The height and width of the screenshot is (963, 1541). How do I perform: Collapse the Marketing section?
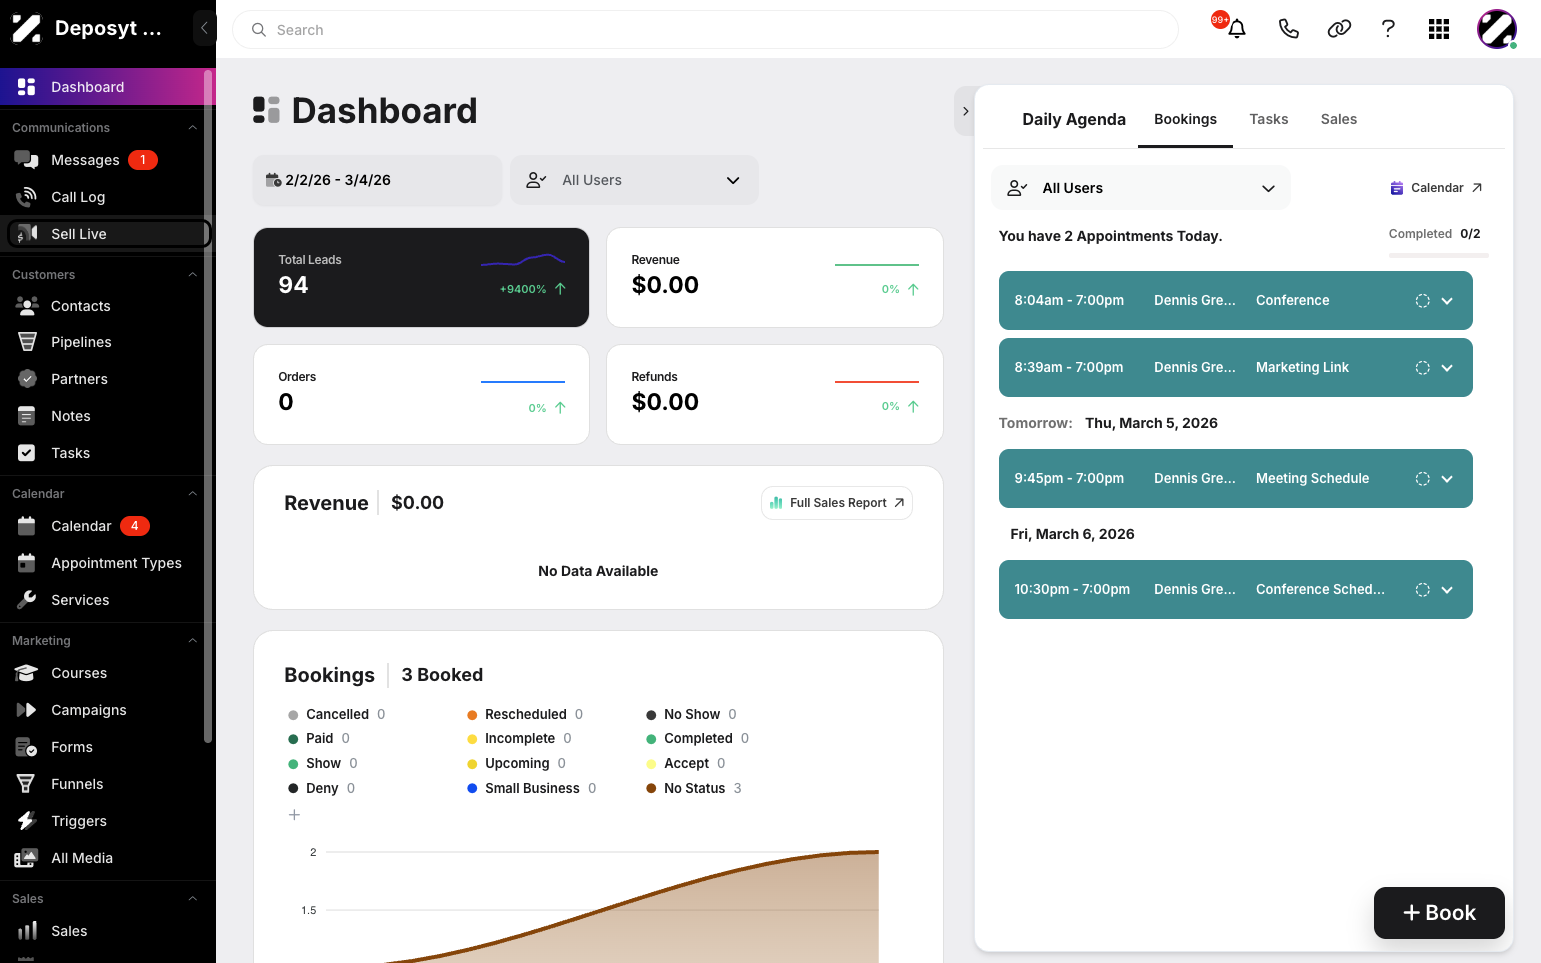pos(192,641)
